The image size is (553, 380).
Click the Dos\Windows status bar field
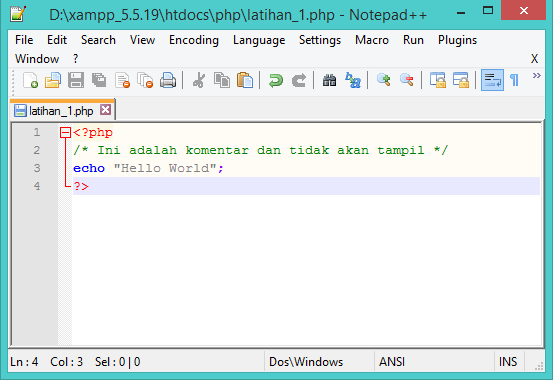pos(319,362)
